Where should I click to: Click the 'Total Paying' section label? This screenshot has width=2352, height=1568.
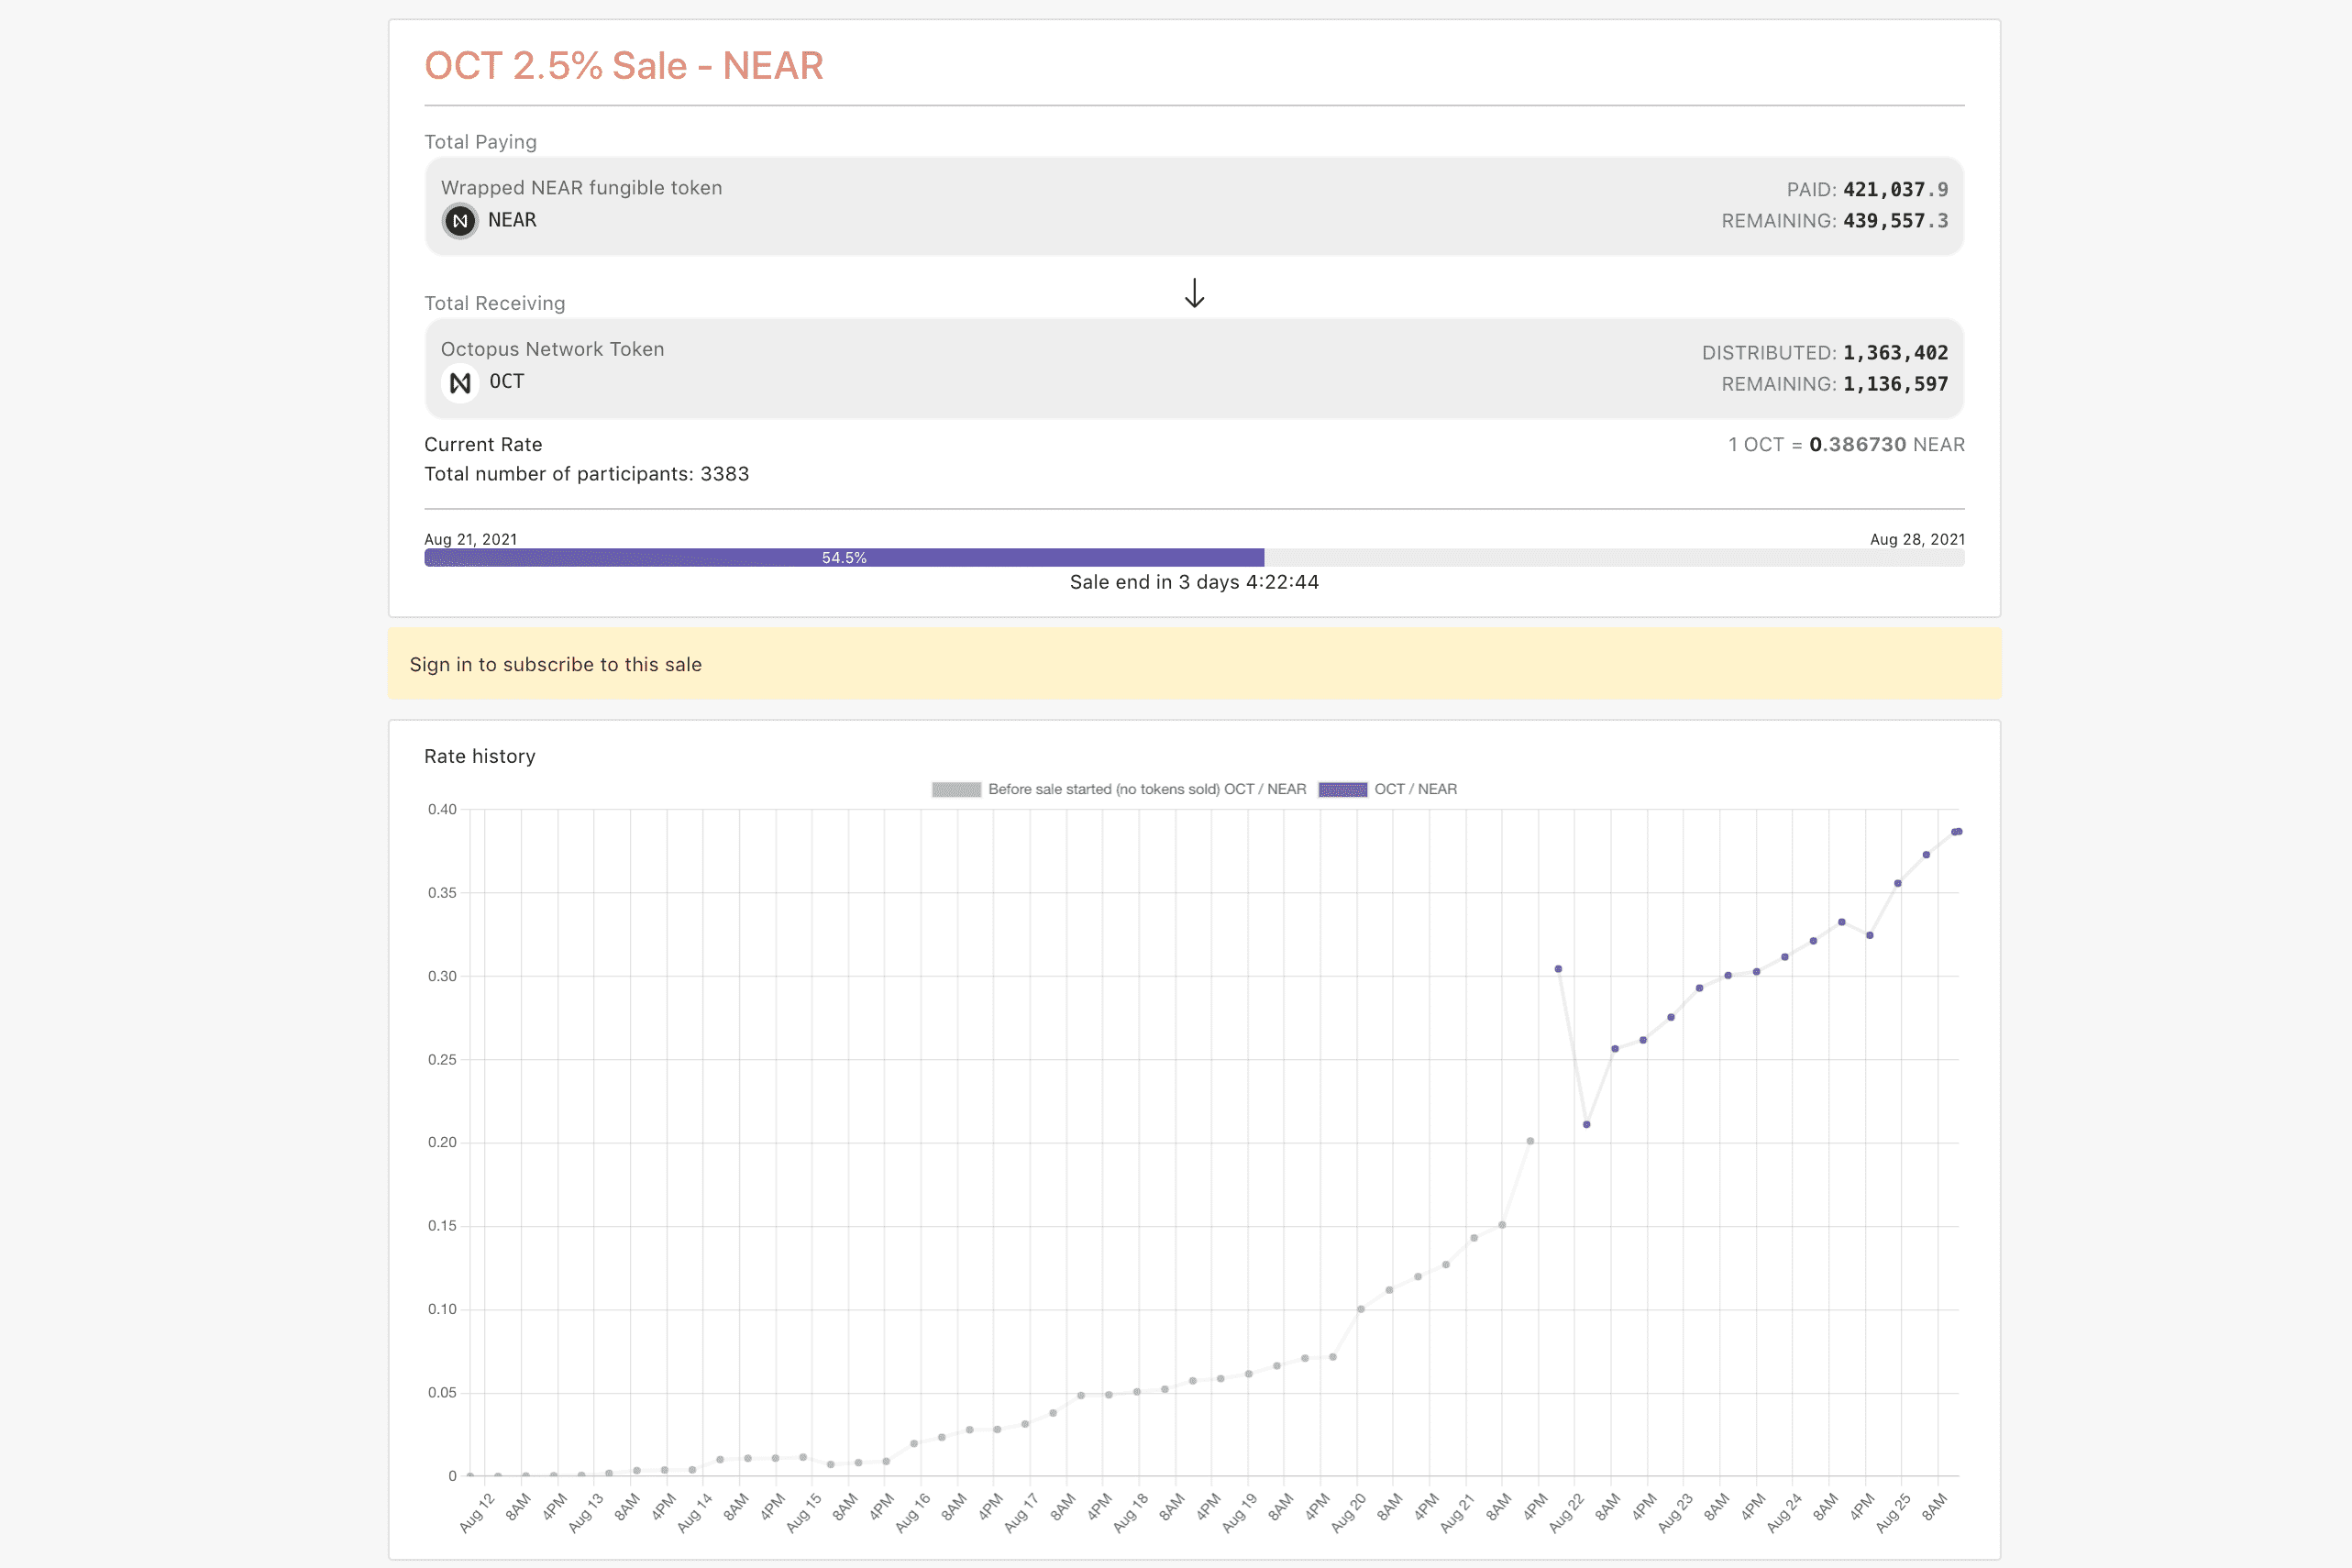pyautogui.click(x=481, y=141)
